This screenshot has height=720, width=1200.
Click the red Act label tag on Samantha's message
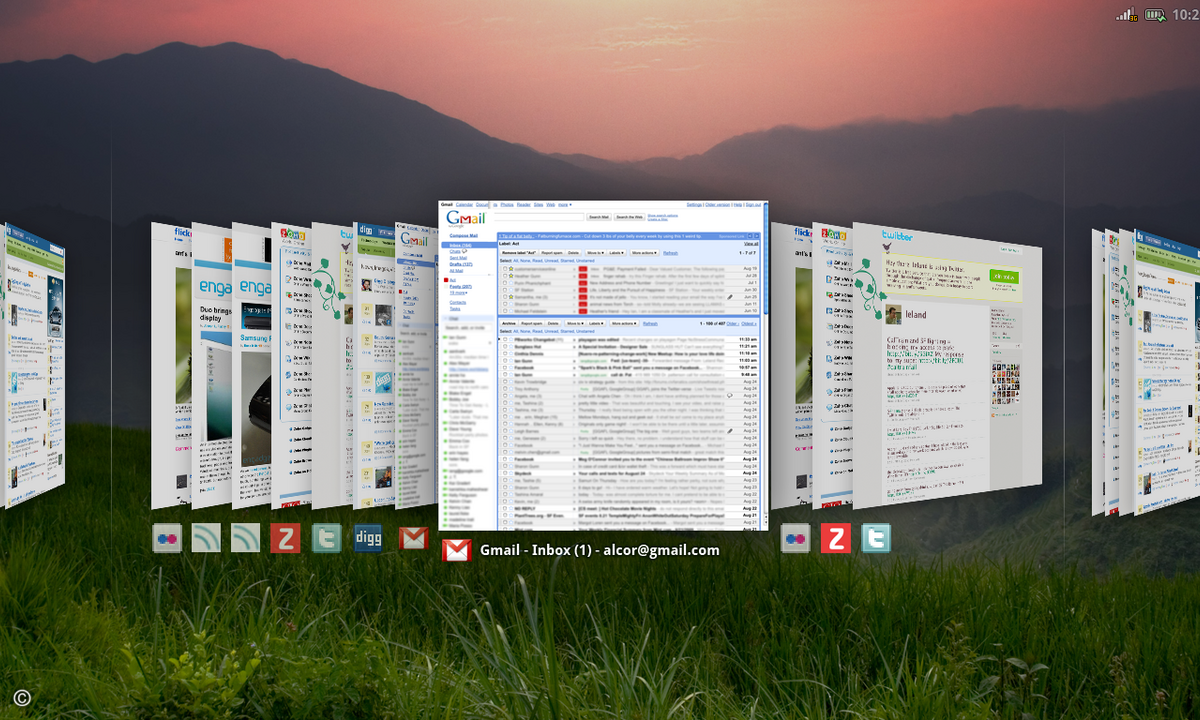pos(583,297)
